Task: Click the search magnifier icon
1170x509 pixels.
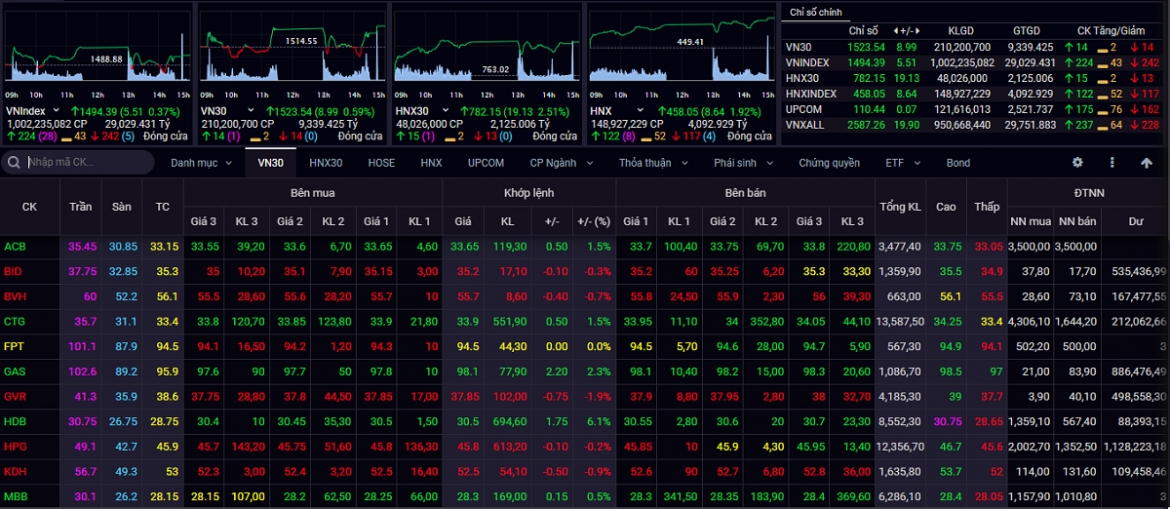Action: coord(13,163)
